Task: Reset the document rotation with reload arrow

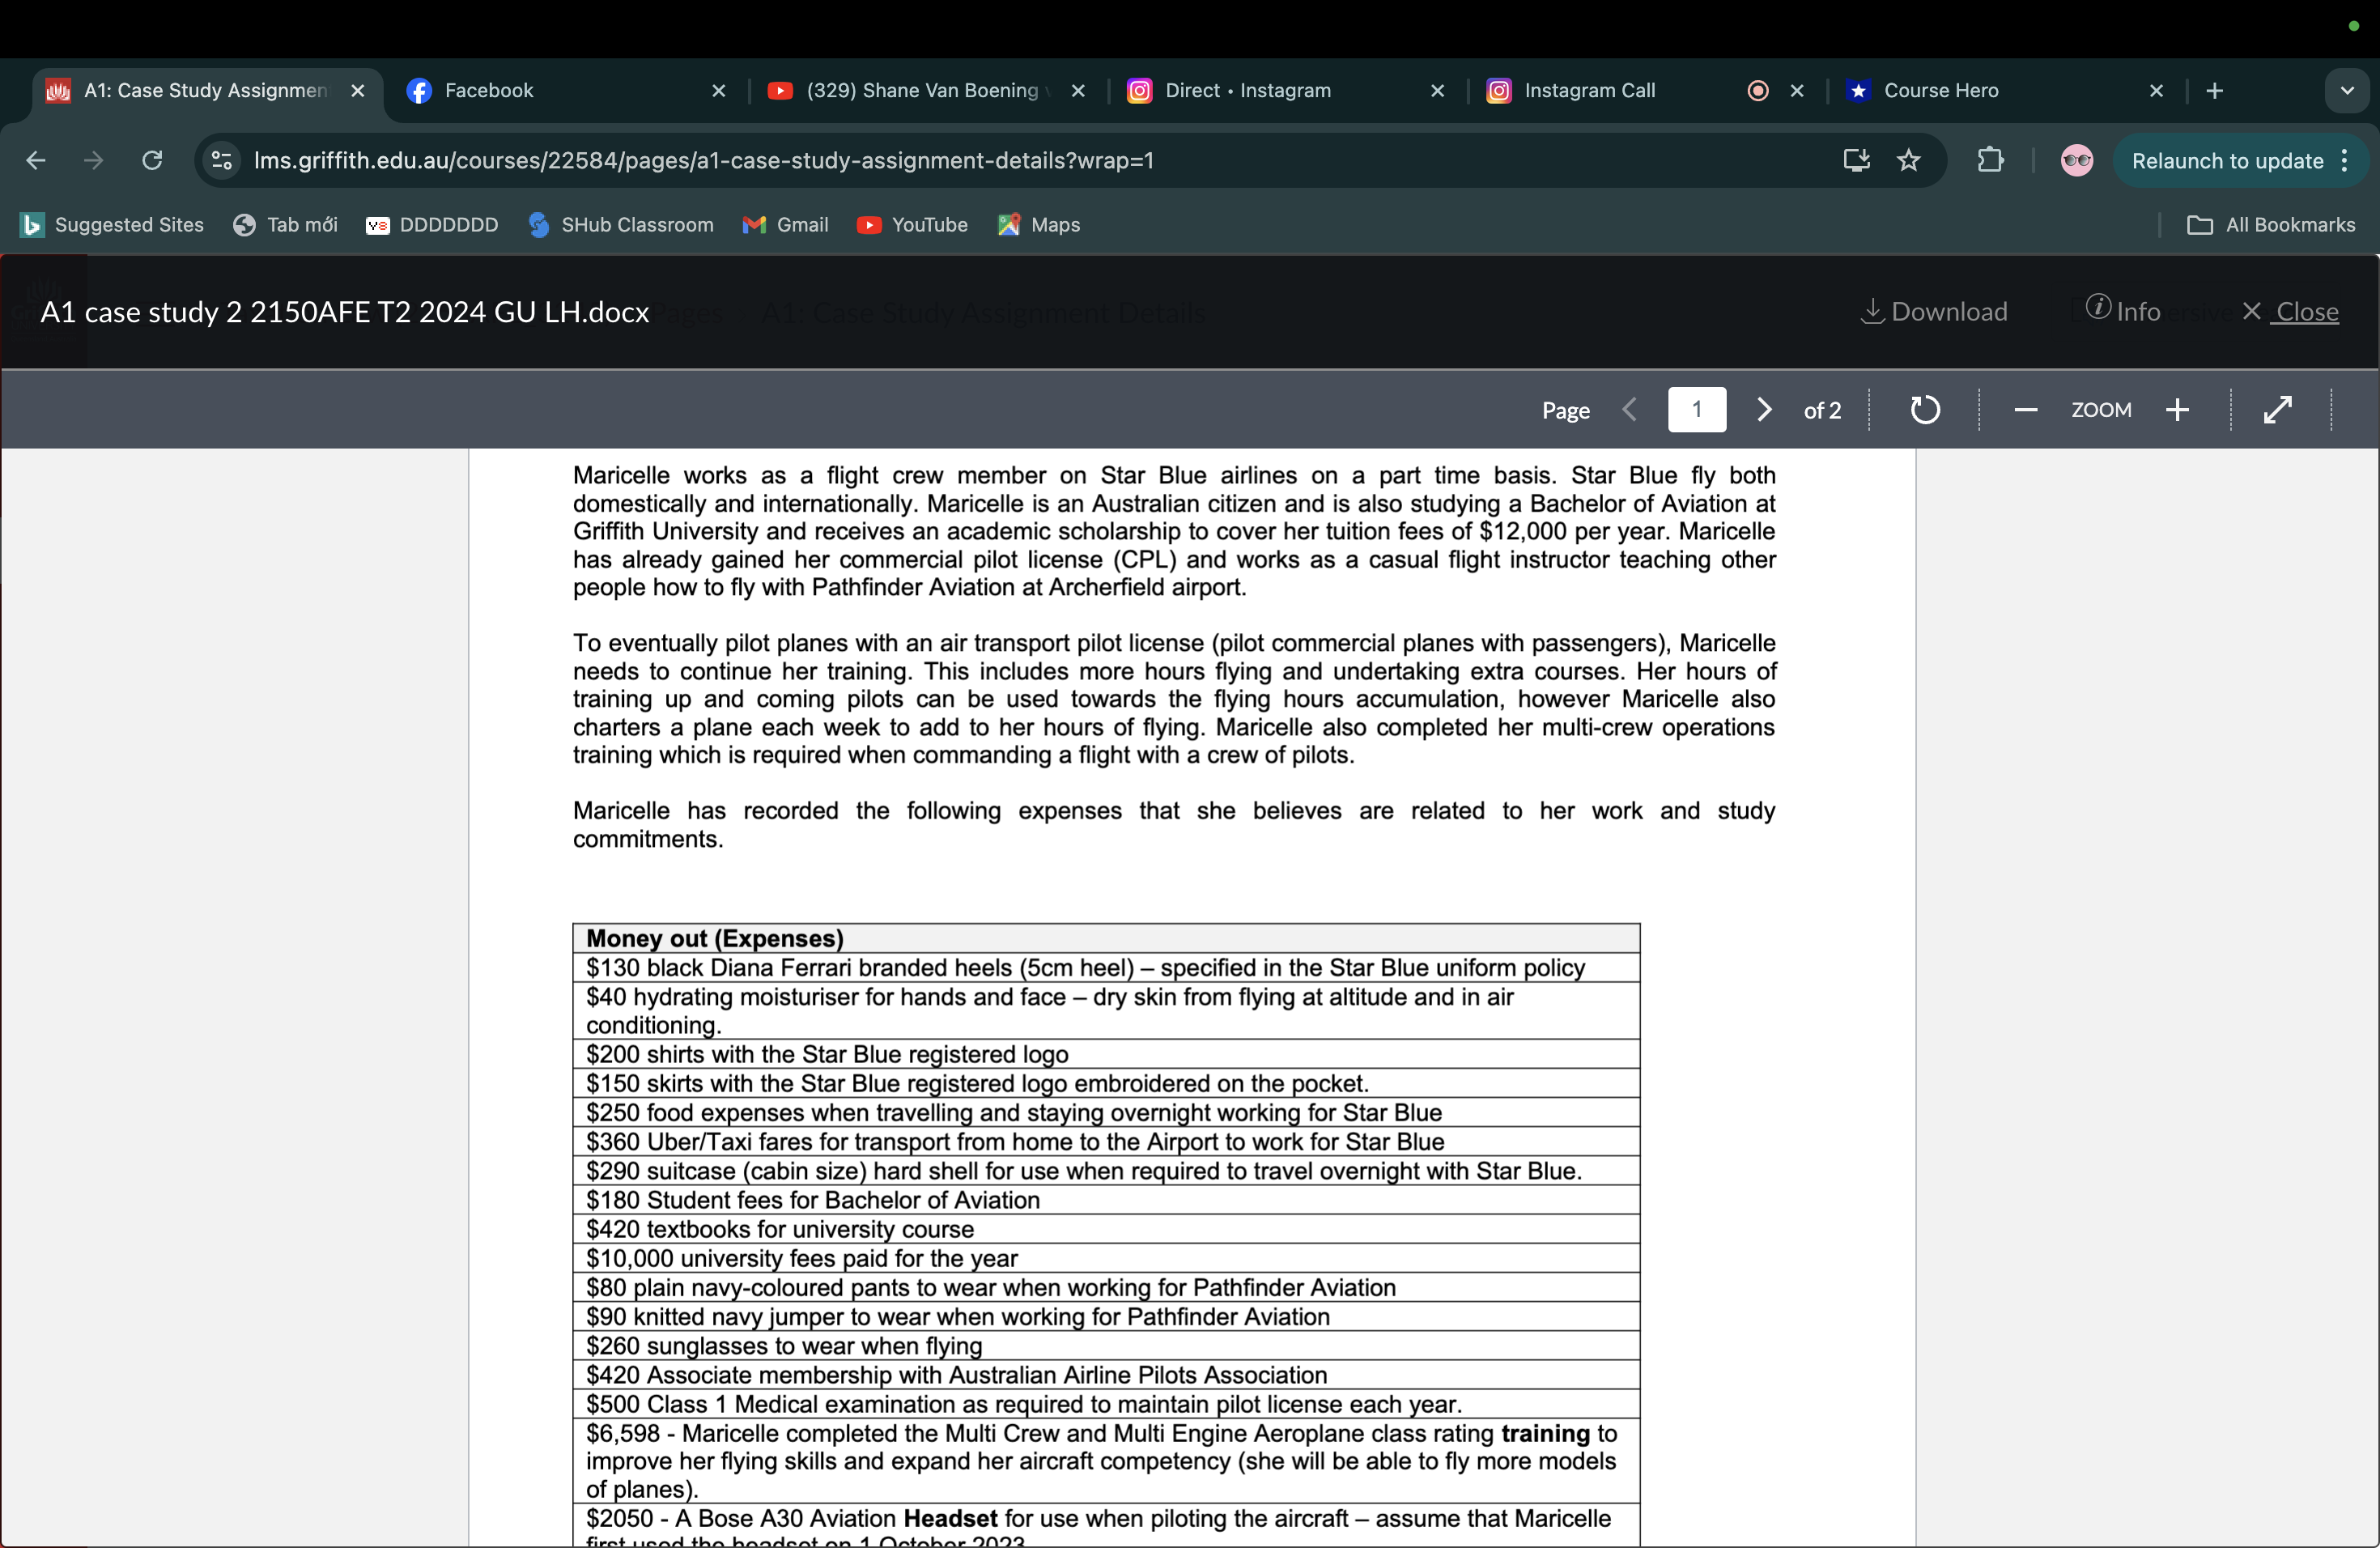Action: pos(1925,409)
